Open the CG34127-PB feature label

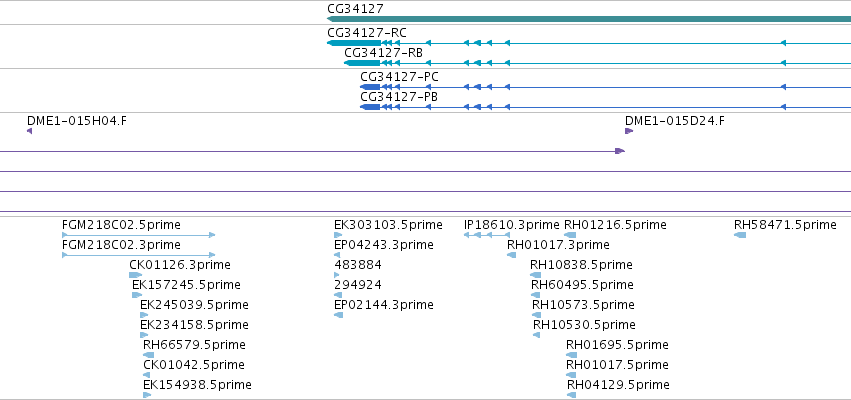tap(399, 97)
